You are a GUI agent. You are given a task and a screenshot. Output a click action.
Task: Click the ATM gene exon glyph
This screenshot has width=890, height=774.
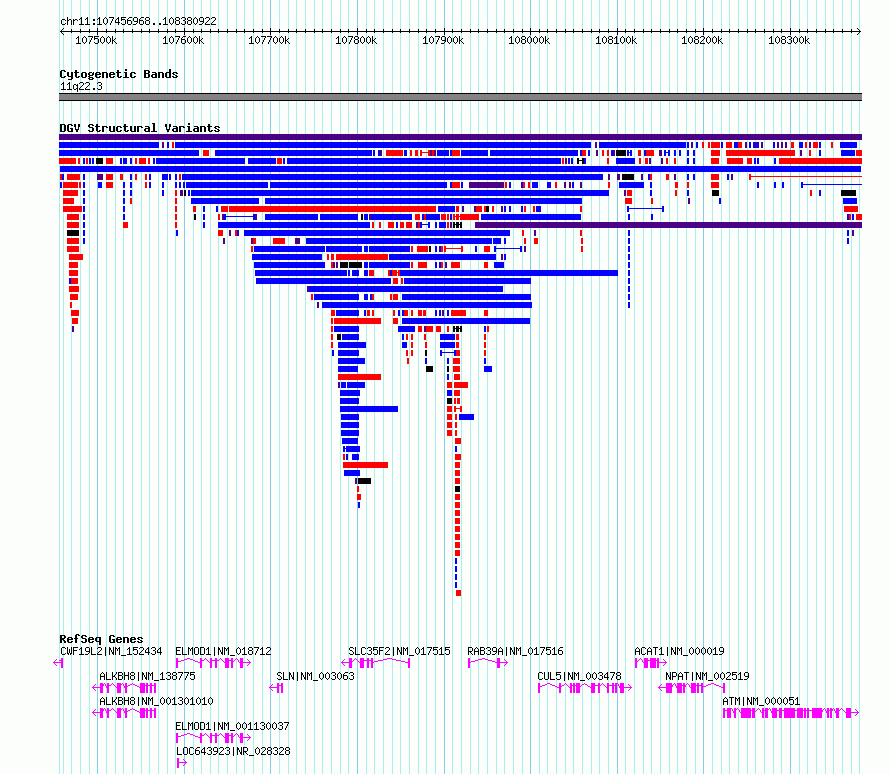coord(790,713)
